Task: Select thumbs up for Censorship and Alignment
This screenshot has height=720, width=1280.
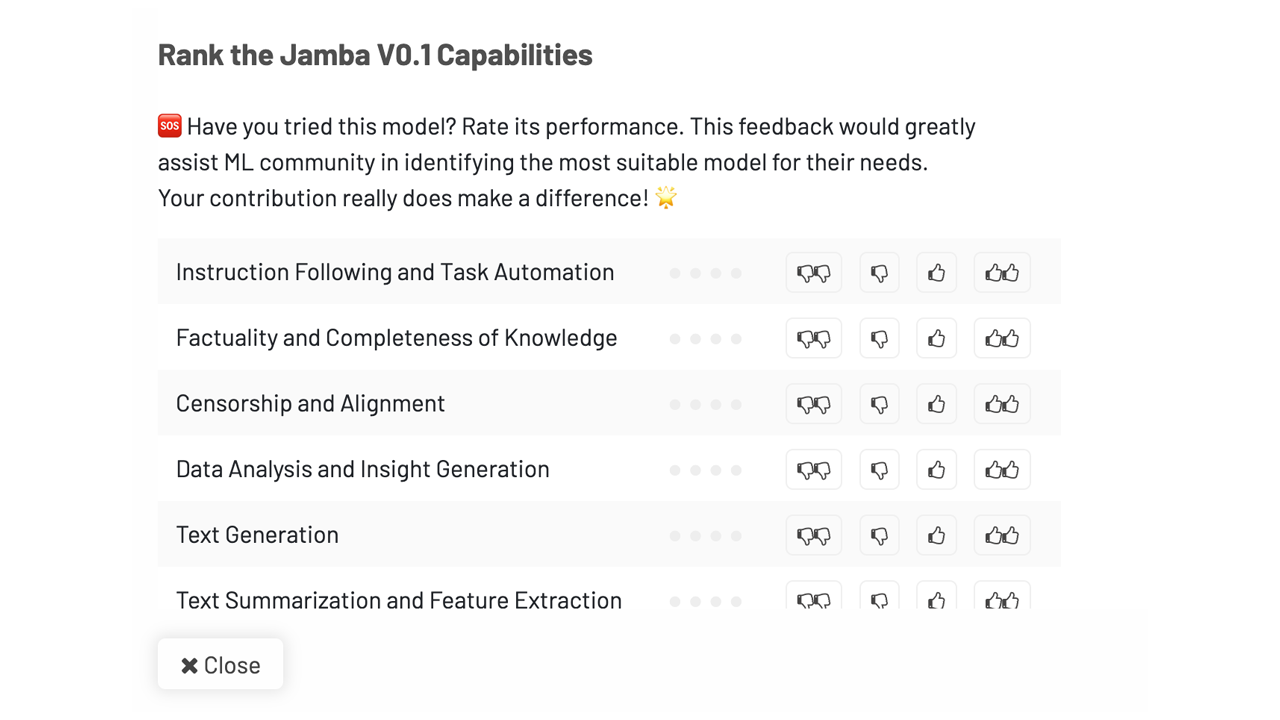Action: [936, 403]
